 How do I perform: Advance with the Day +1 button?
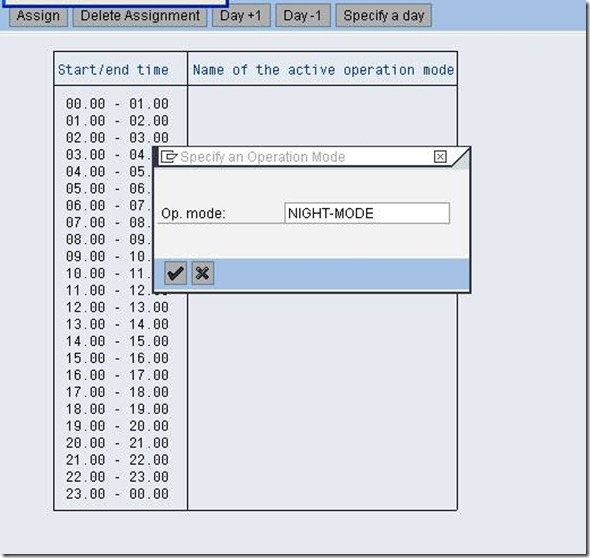pyautogui.click(x=241, y=15)
